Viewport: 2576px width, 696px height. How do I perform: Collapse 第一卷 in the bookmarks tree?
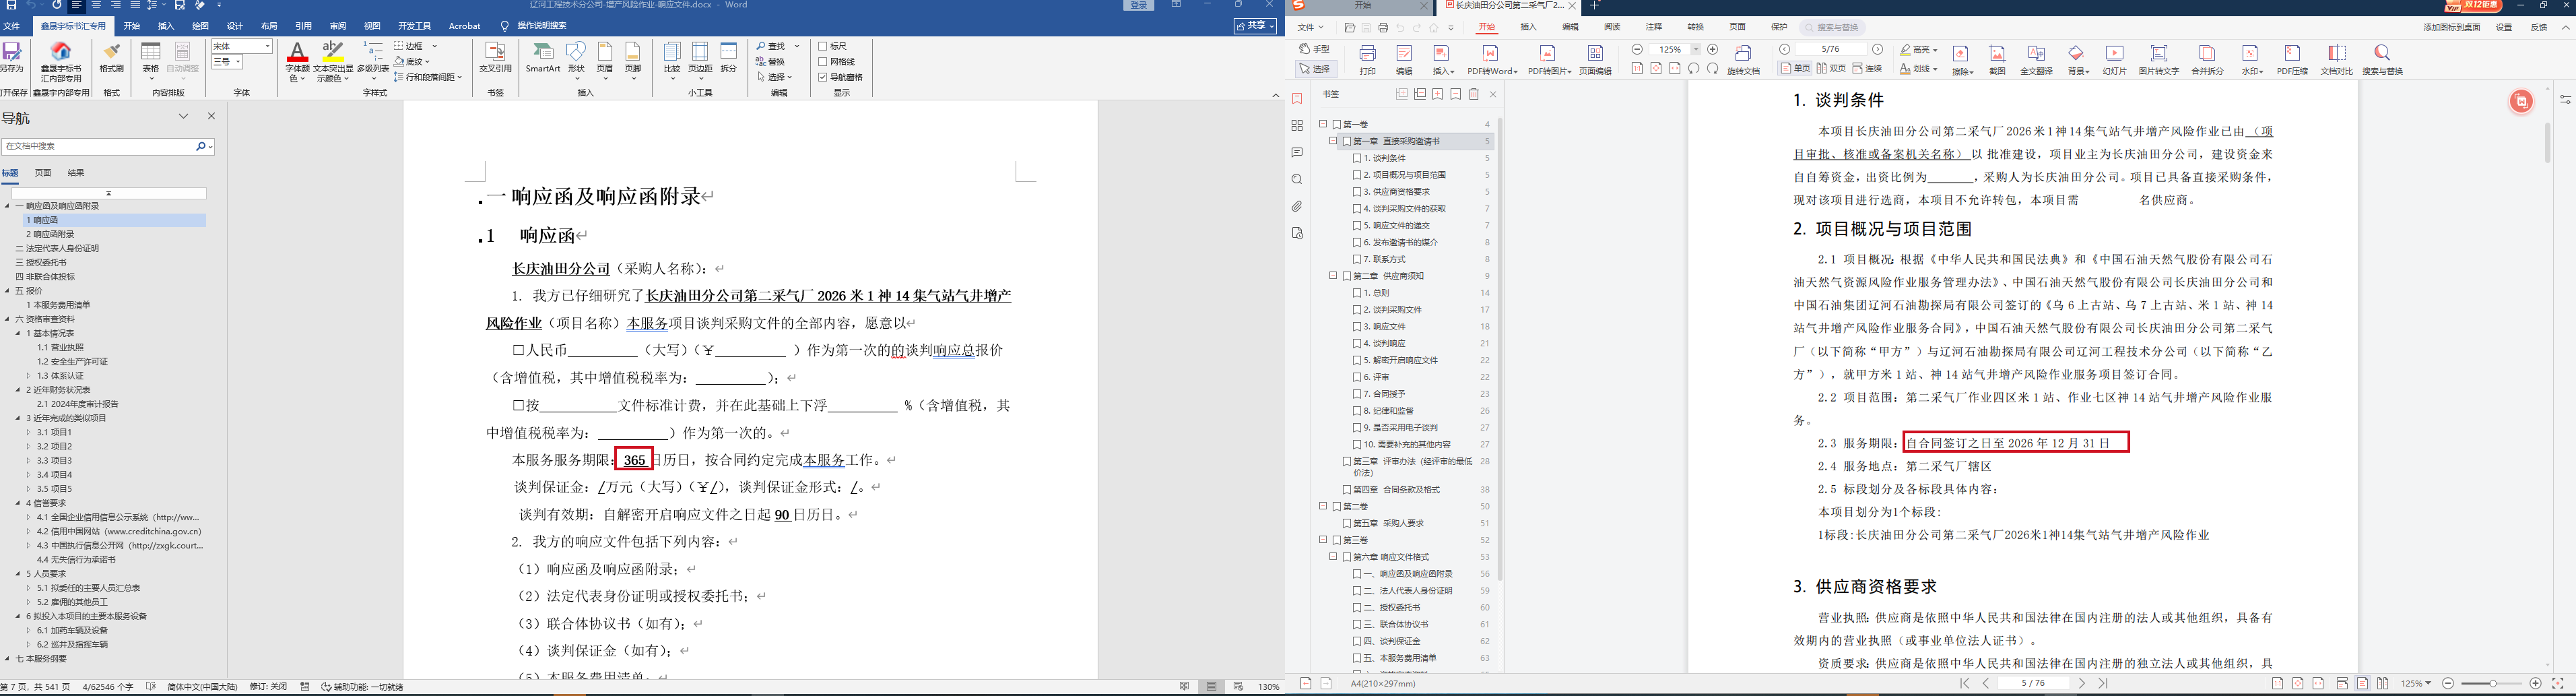pyautogui.click(x=1323, y=124)
